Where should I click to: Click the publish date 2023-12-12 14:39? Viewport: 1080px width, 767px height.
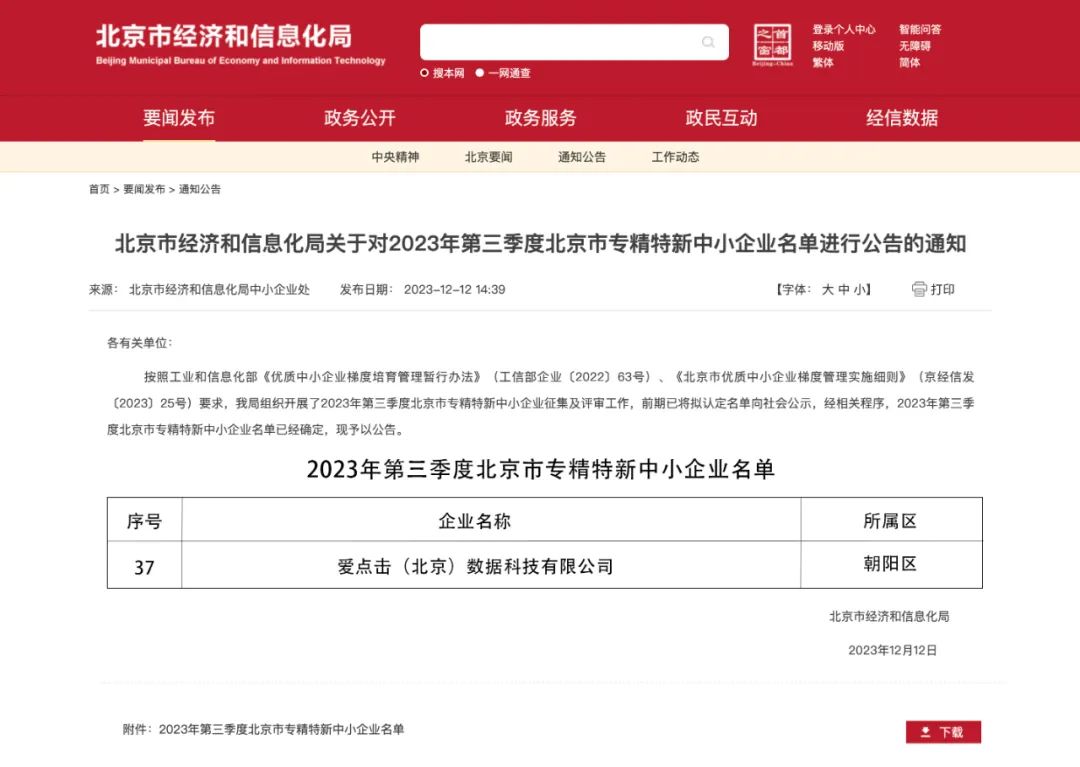tap(455, 290)
